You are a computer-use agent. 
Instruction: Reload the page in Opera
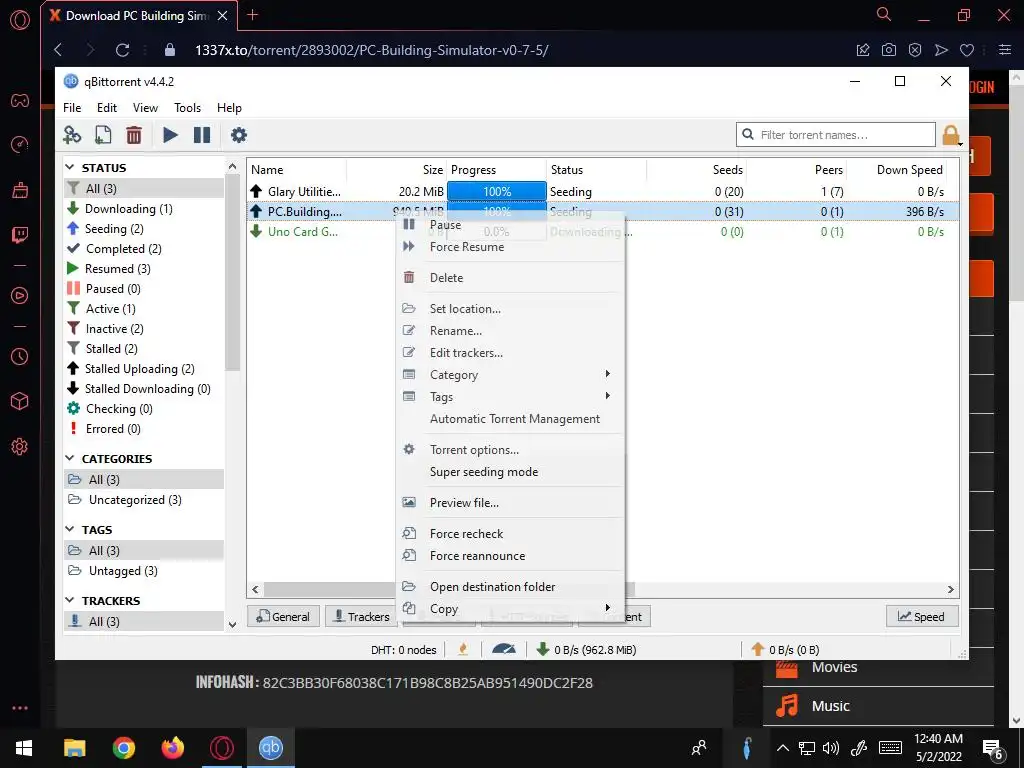pyautogui.click(x=122, y=50)
